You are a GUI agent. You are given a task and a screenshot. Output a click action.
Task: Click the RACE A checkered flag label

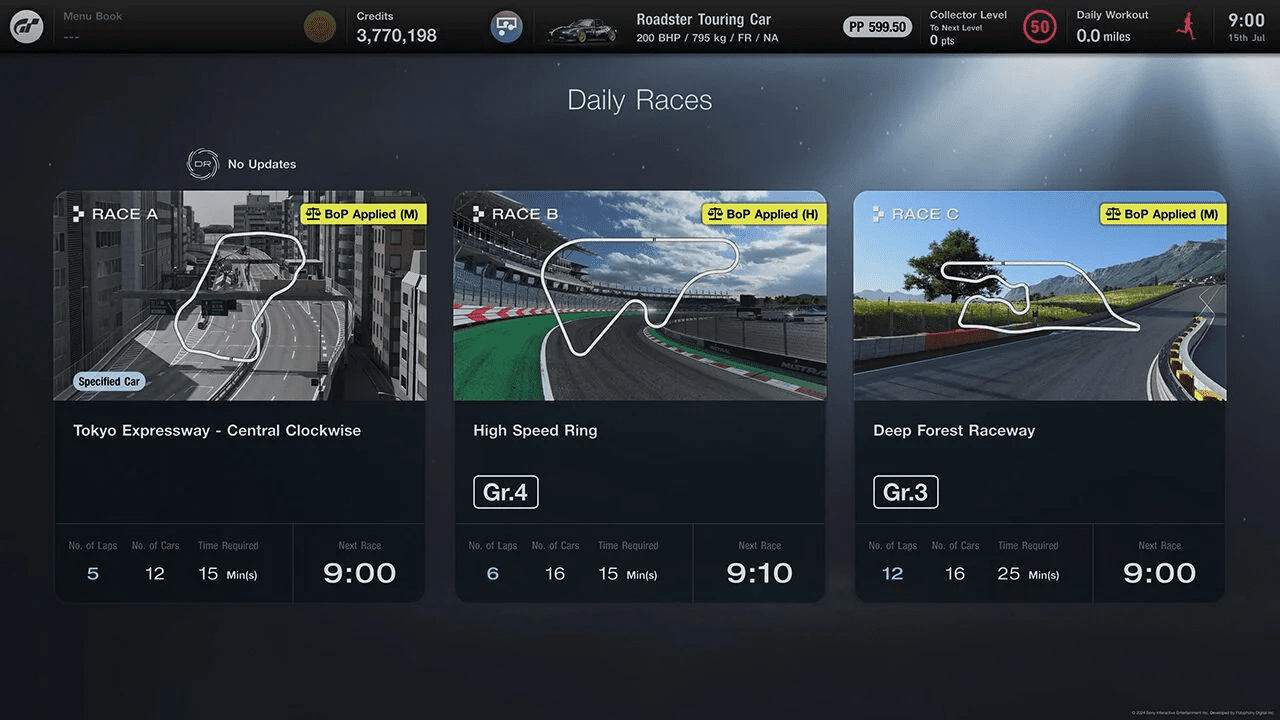pyautogui.click(x=115, y=214)
